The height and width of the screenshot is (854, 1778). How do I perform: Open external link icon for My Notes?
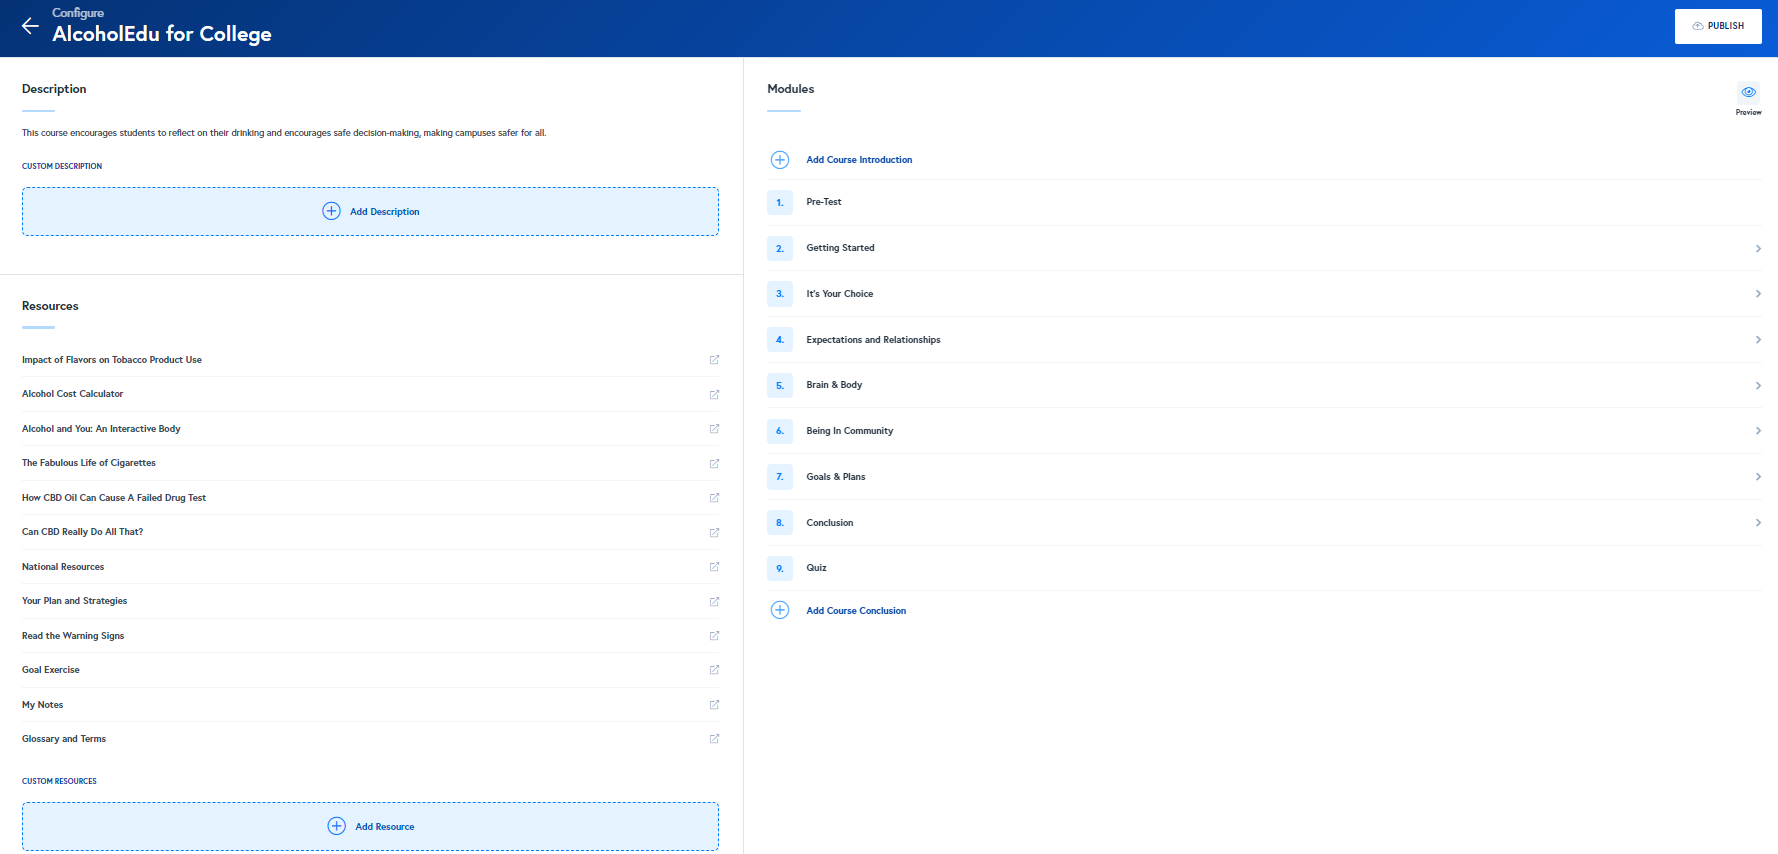coord(714,705)
